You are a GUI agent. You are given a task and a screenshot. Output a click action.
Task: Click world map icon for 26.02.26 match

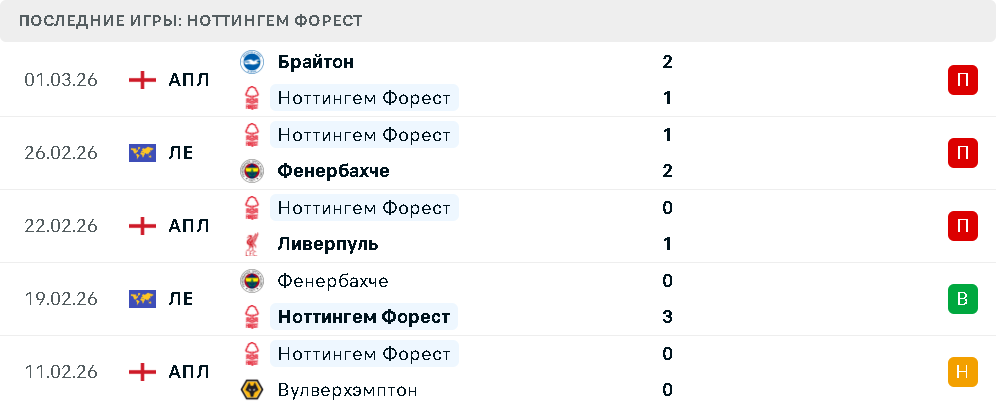143,153
